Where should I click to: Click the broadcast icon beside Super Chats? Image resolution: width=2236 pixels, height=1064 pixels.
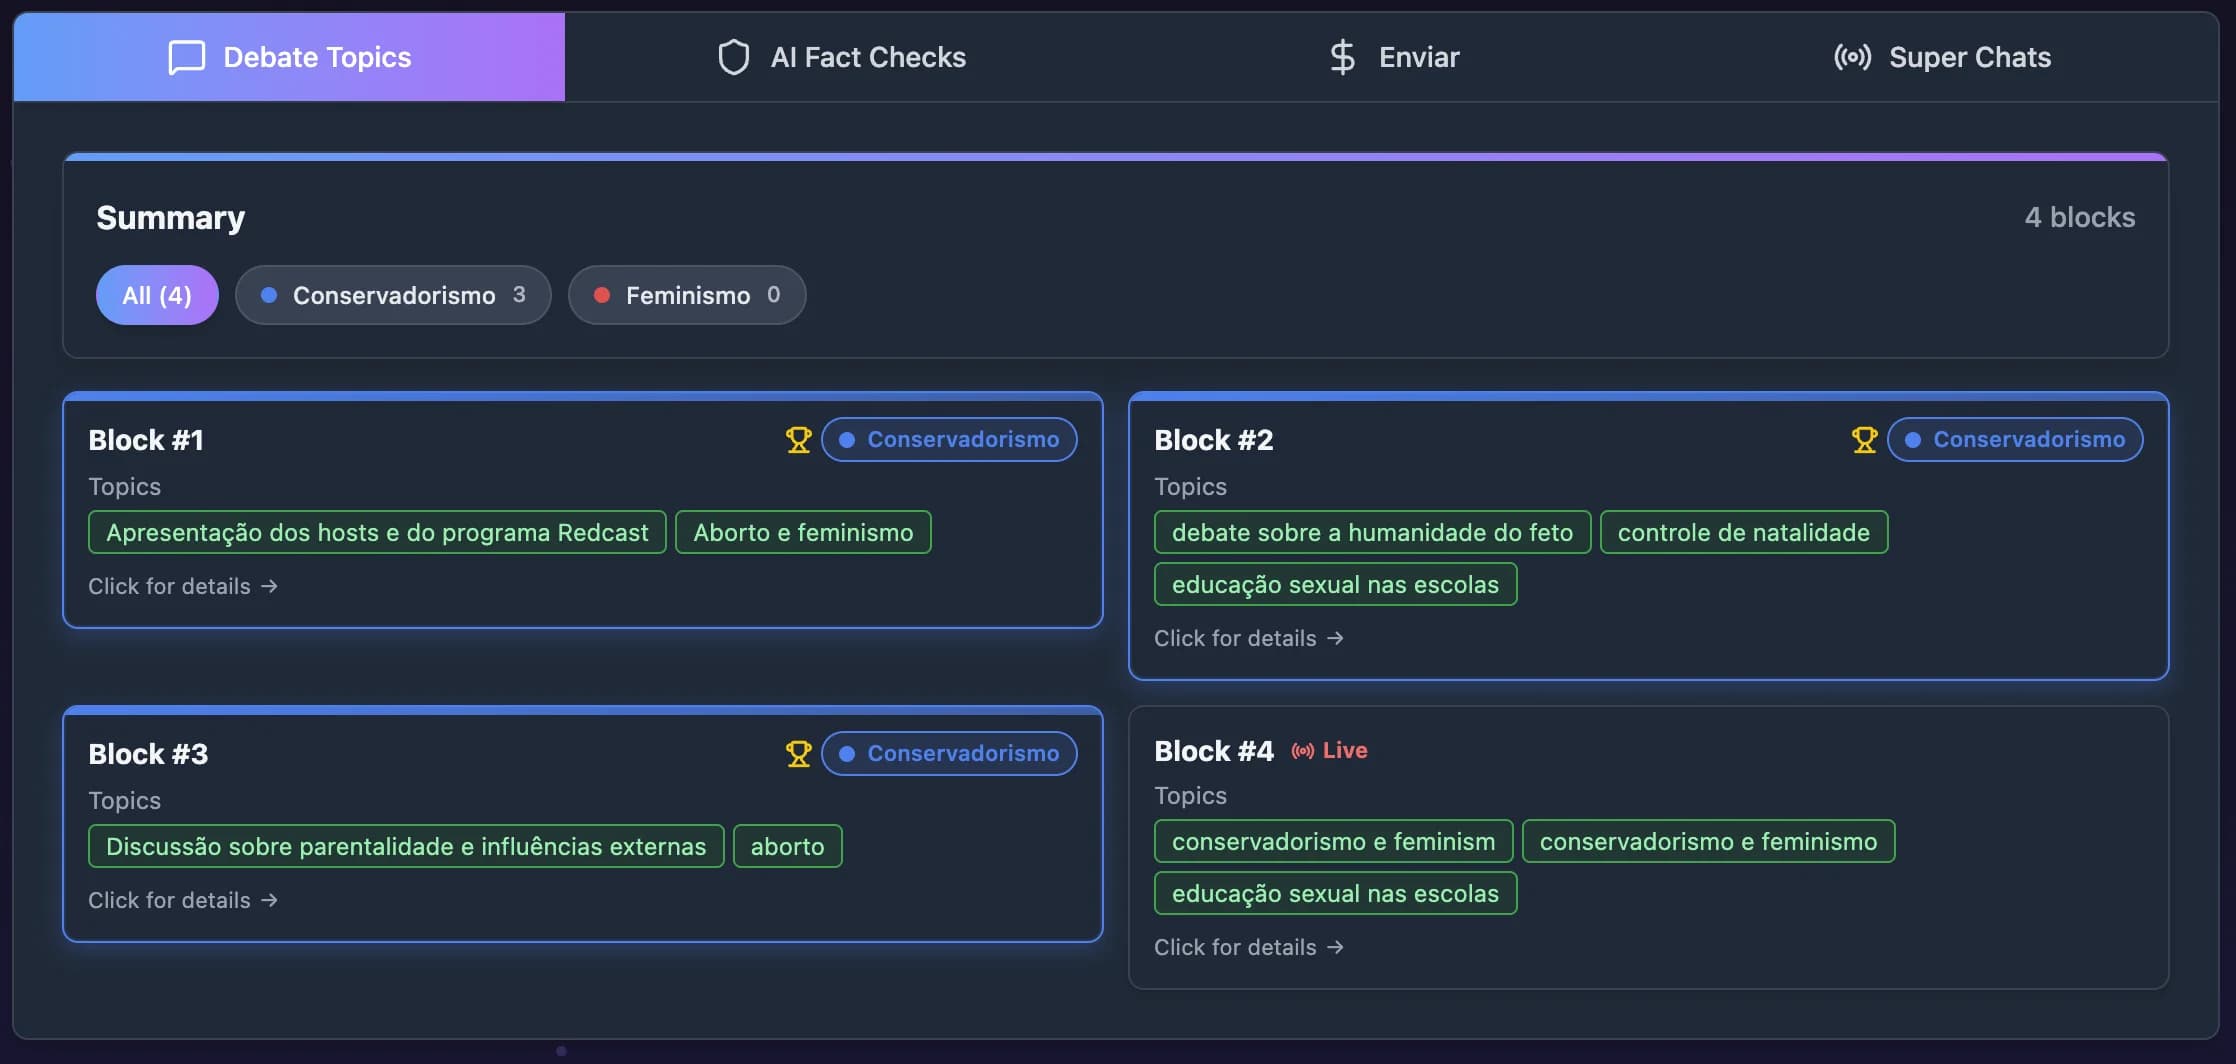[x=1852, y=57]
